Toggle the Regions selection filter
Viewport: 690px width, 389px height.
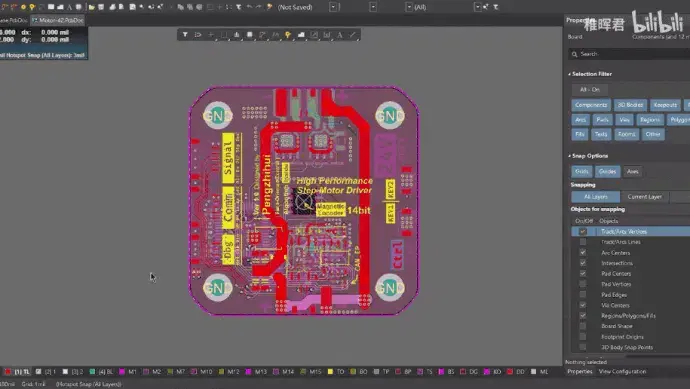(650, 120)
